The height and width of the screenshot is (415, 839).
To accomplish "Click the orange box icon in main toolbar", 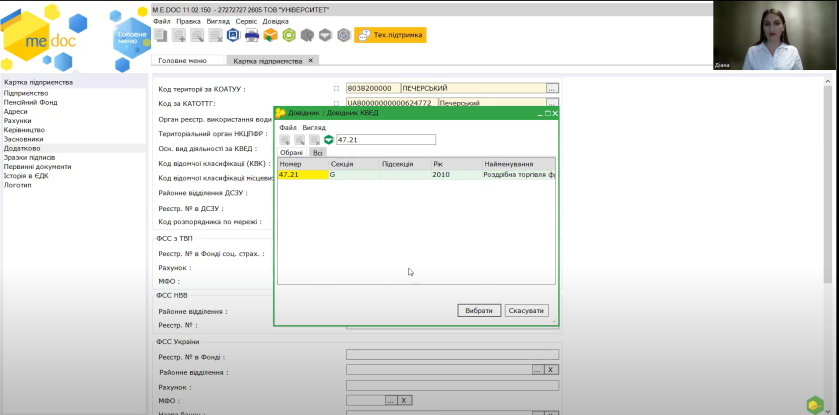I will pyautogui.click(x=270, y=35).
